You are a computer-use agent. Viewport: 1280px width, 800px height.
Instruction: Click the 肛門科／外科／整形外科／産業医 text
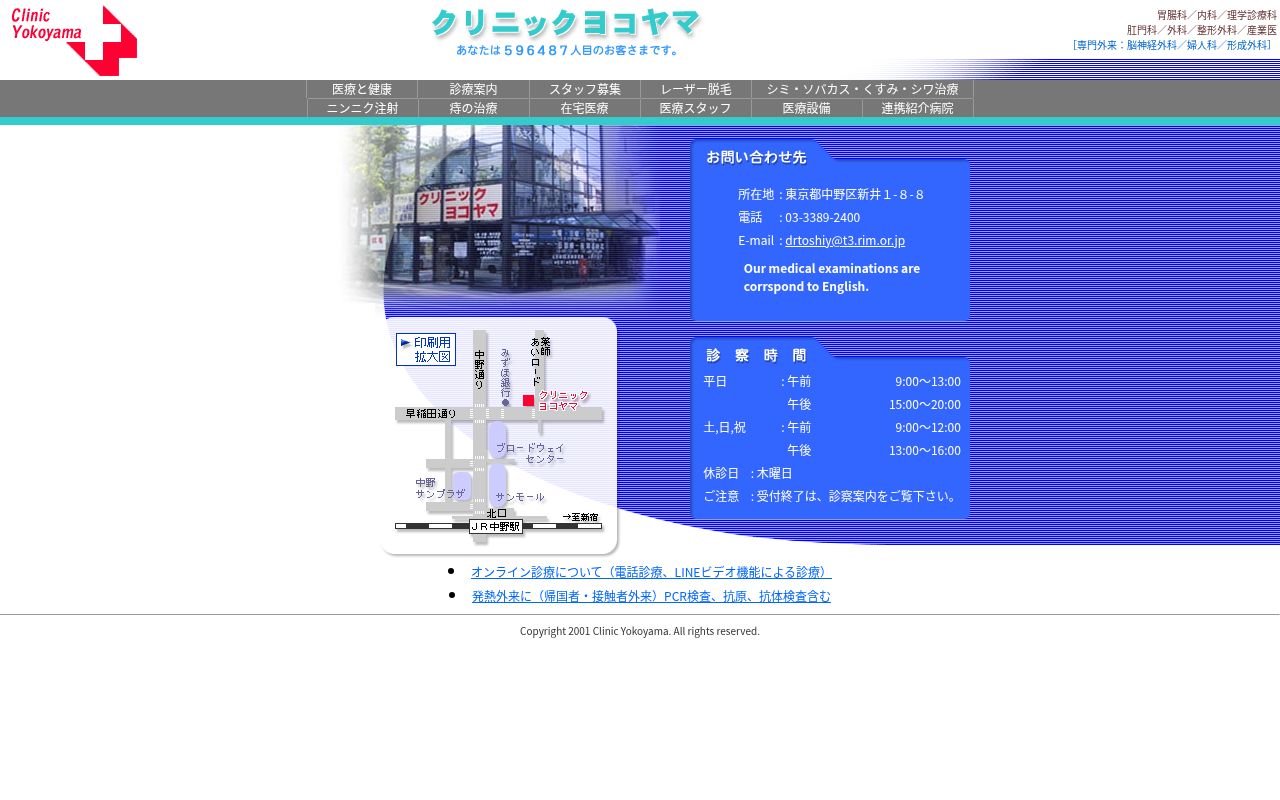(1202, 30)
